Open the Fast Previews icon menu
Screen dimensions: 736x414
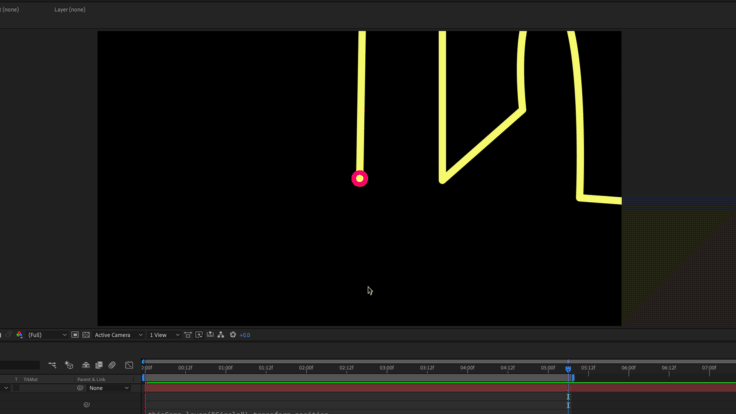(199, 335)
